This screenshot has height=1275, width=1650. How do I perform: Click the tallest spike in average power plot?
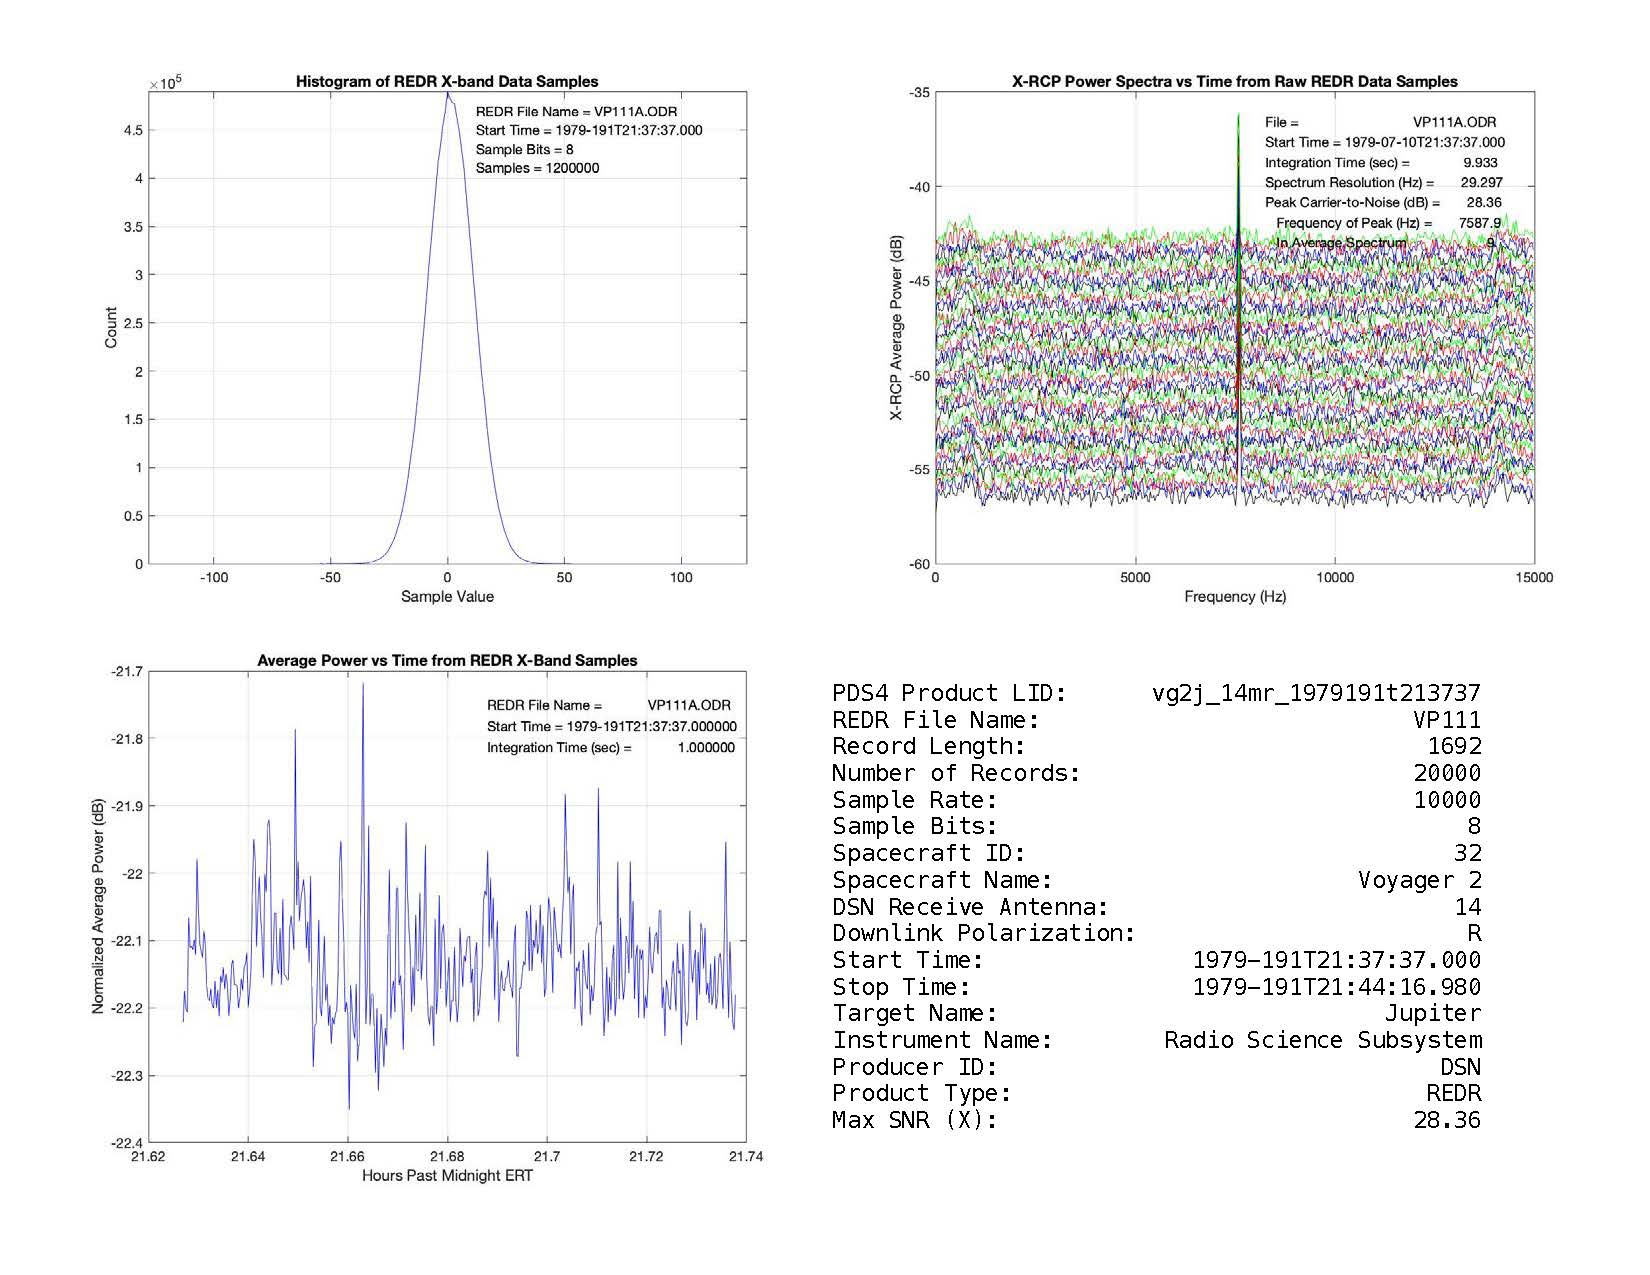click(x=362, y=686)
